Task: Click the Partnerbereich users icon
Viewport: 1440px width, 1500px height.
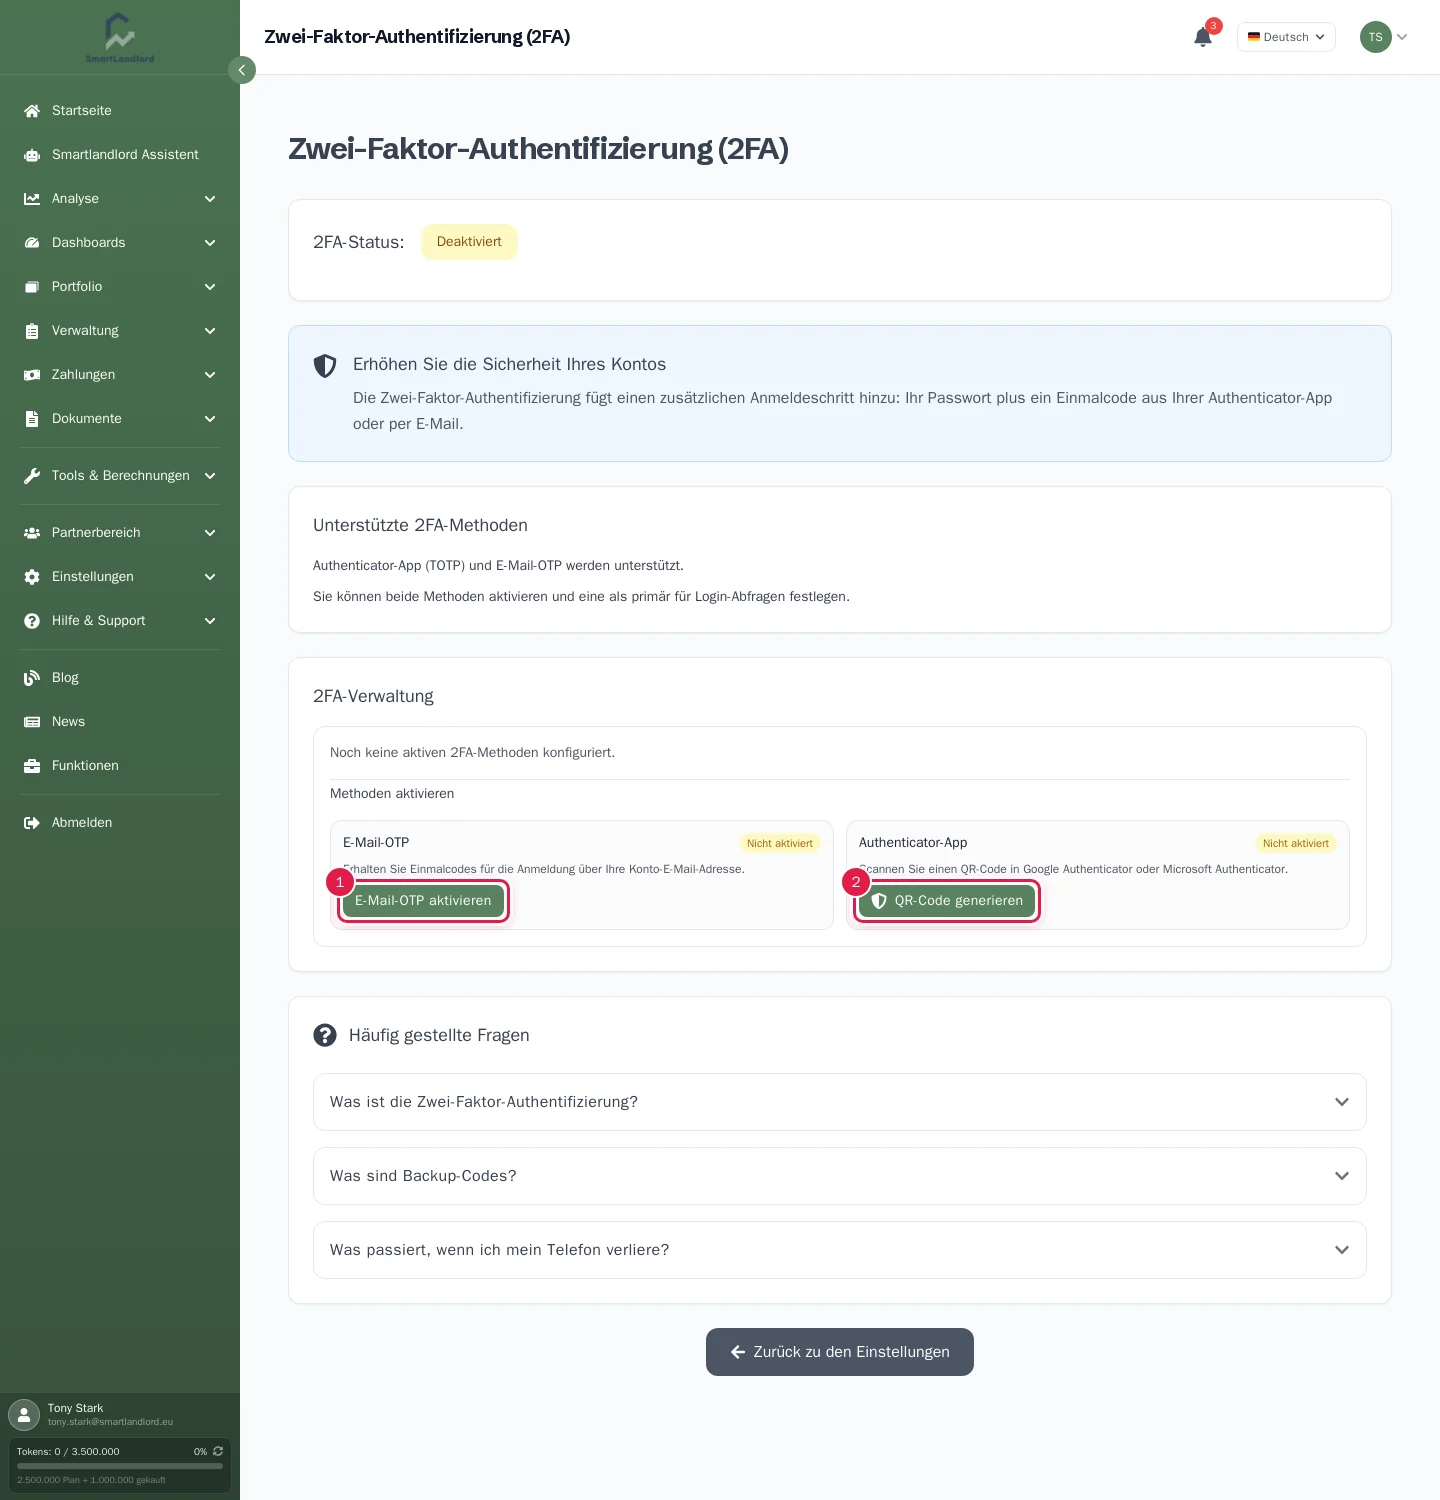Action: point(32,533)
